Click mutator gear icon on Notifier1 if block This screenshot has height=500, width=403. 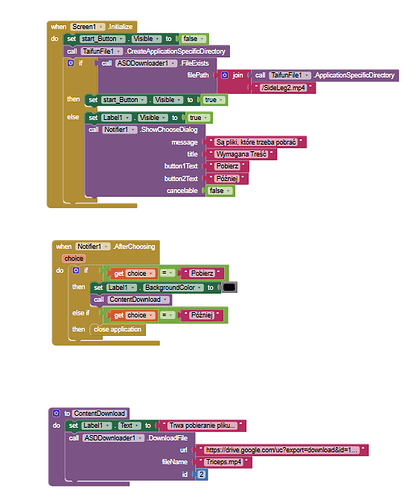76,270
